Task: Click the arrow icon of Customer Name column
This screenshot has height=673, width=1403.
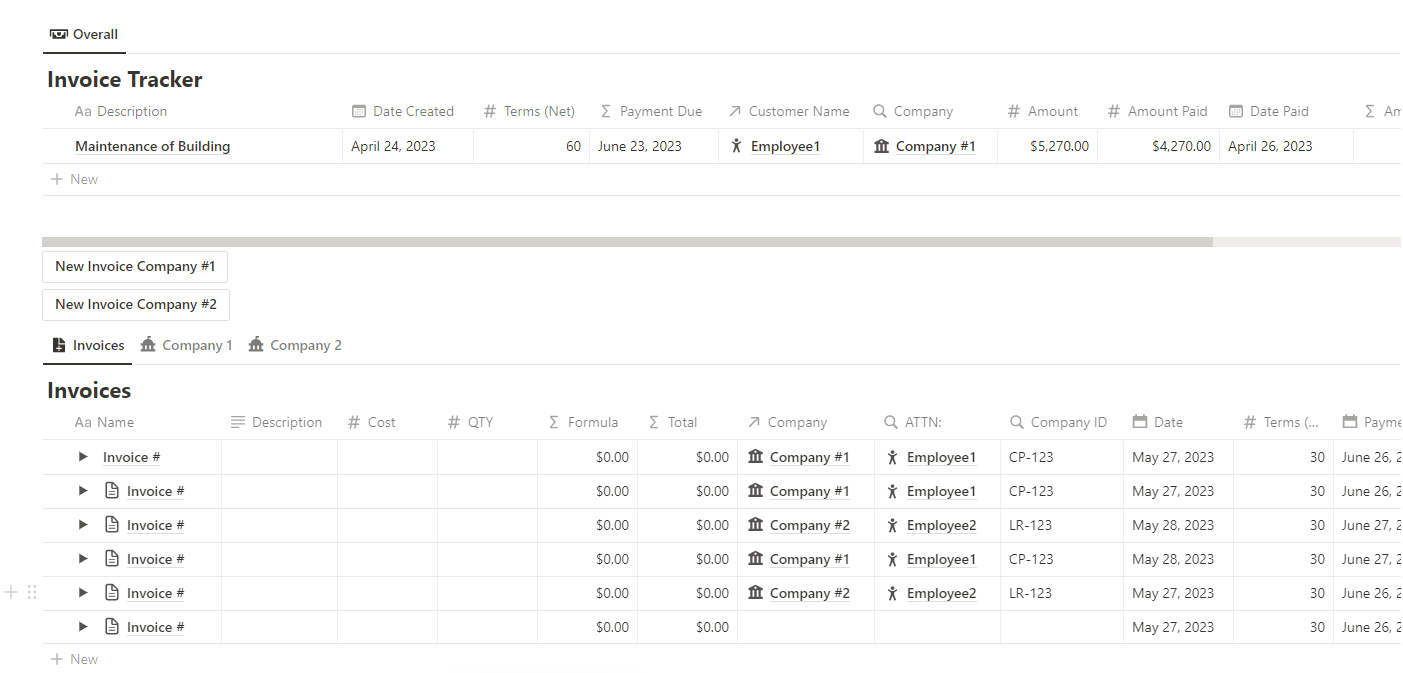Action: click(x=735, y=111)
